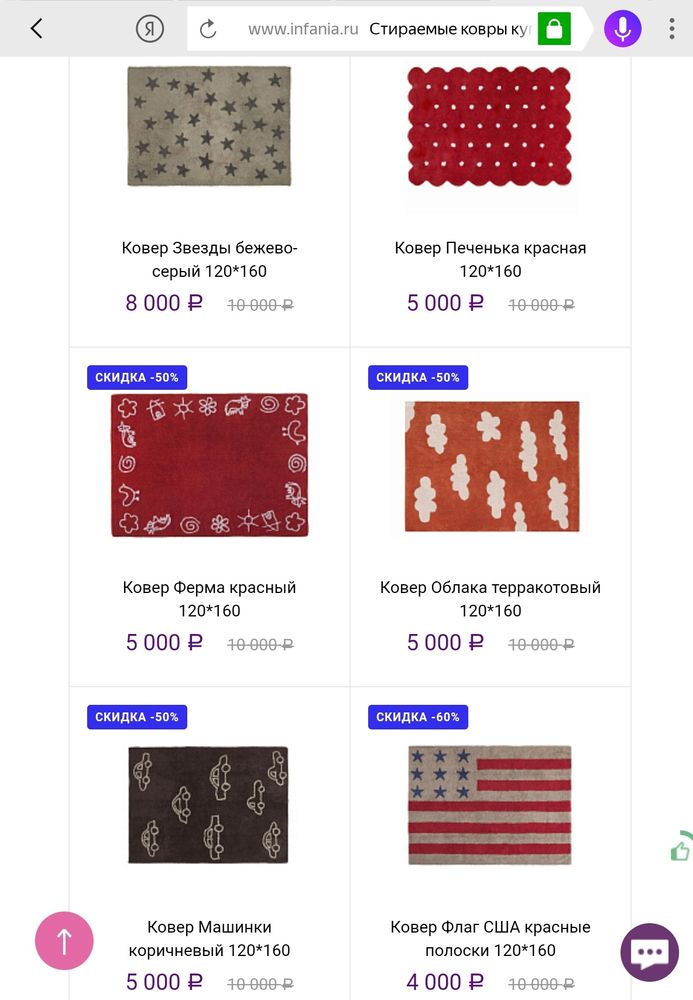Viewport: 693px width, 1000px height.
Task: Tap the green secure connection lock icon
Action: [x=552, y=28]
